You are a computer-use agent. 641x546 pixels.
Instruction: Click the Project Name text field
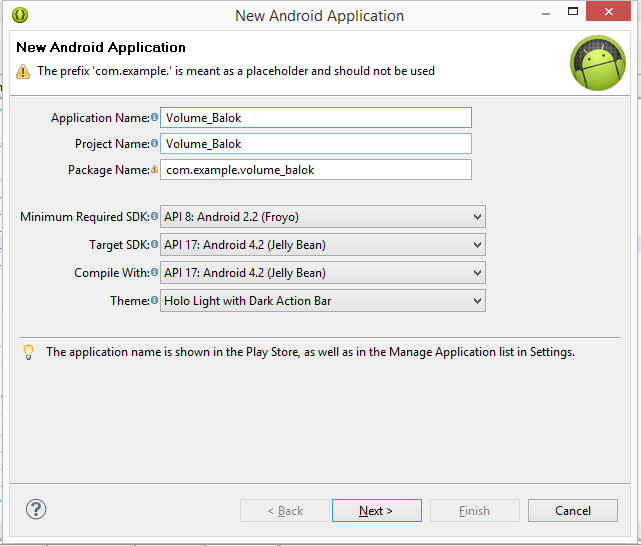pyautogui.click(x=316, y=144)
